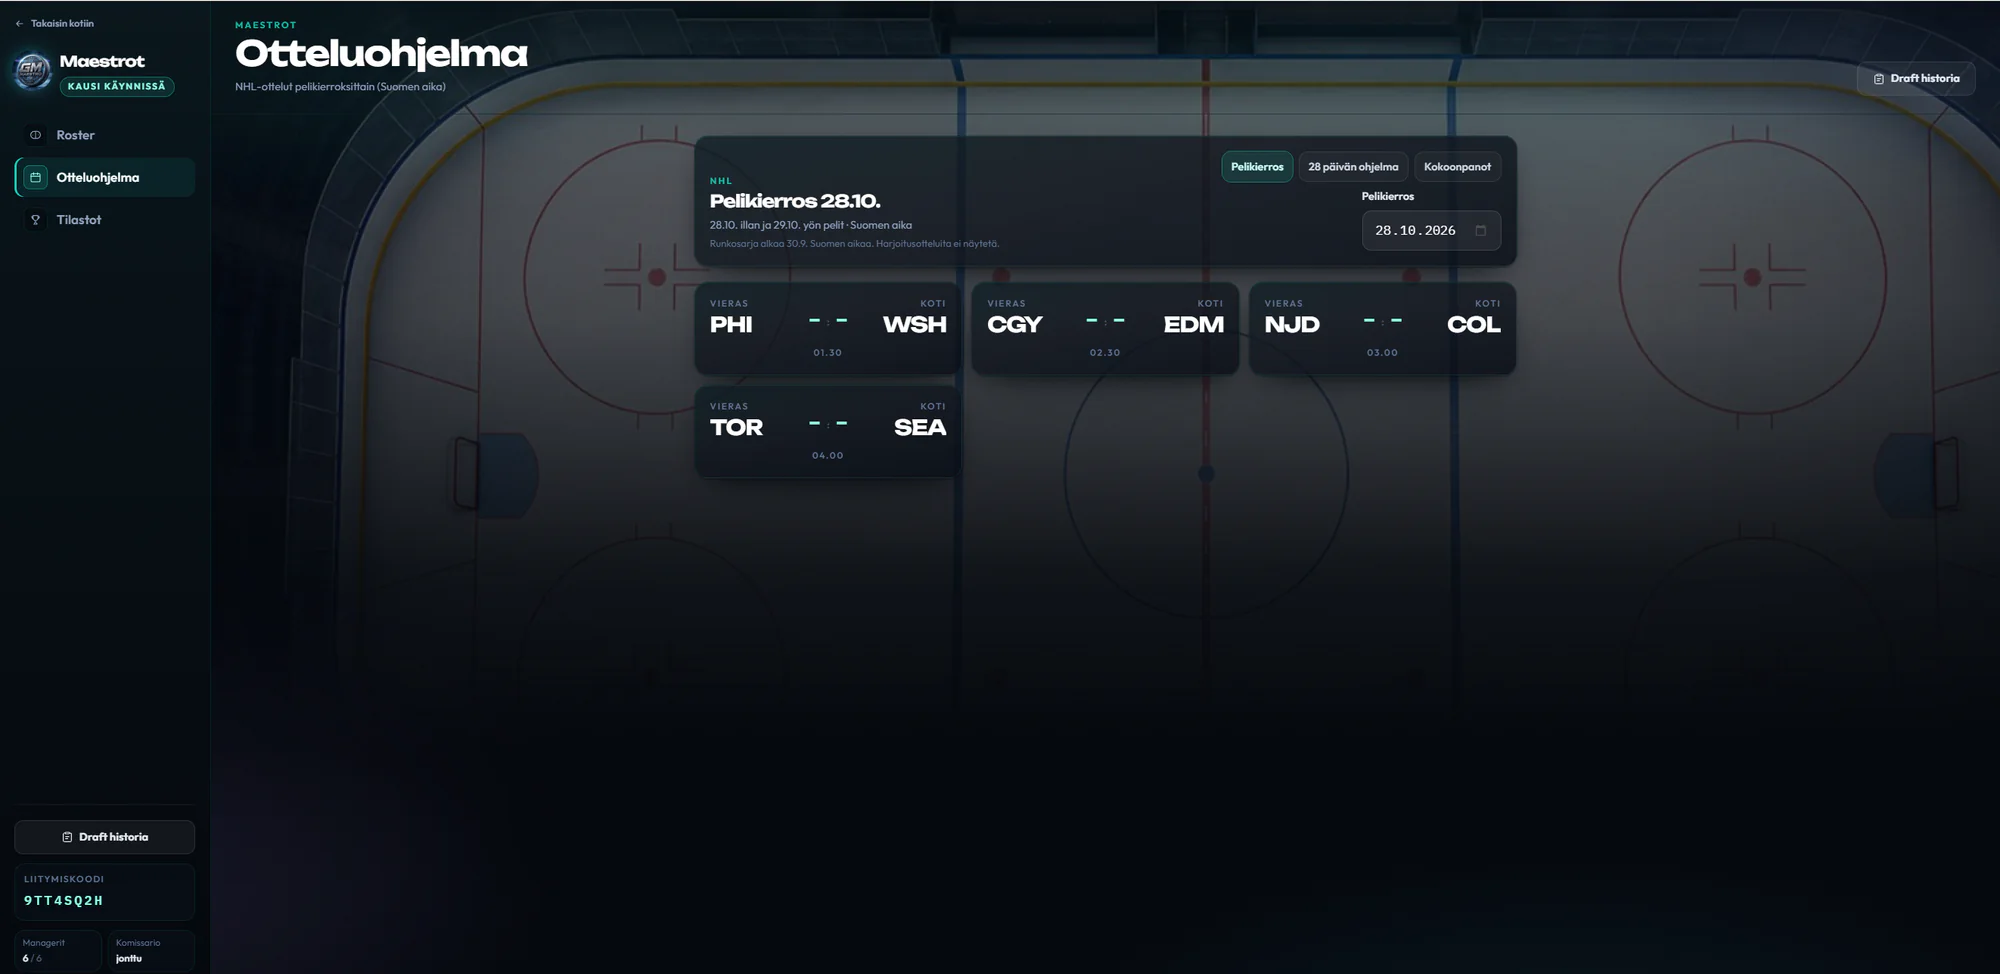Open Draft historia button in top right
This screenshot has width=2000, height=974.
pyautogui.click(x=1916, y=78)
